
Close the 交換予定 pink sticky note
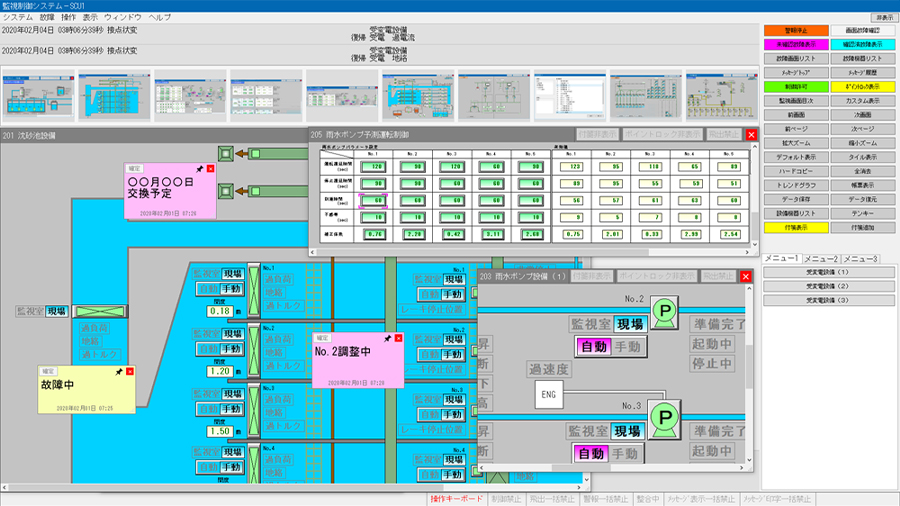(x=211, y=169)
